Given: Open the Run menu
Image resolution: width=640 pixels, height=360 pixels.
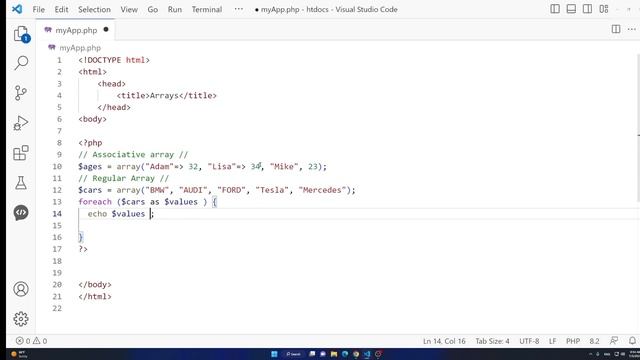Looking at the screenshot, I should coord(175,9).
